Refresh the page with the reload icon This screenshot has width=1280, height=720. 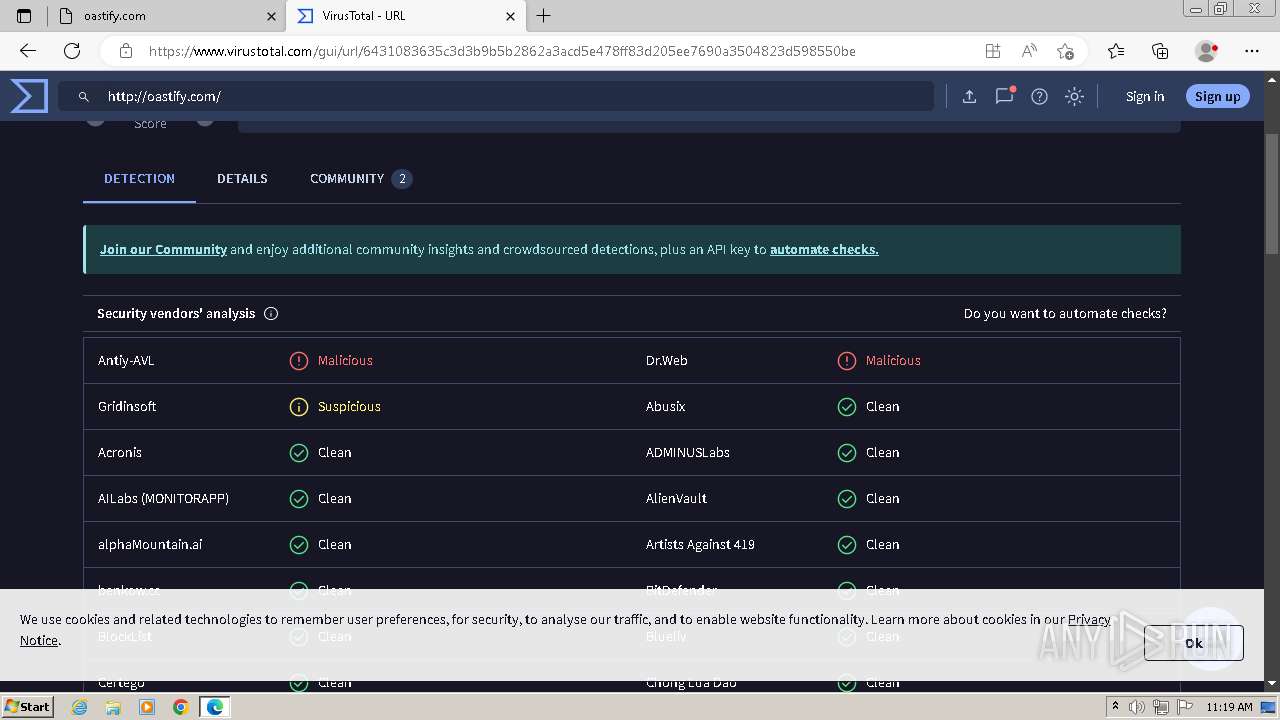tap(72, 51)
